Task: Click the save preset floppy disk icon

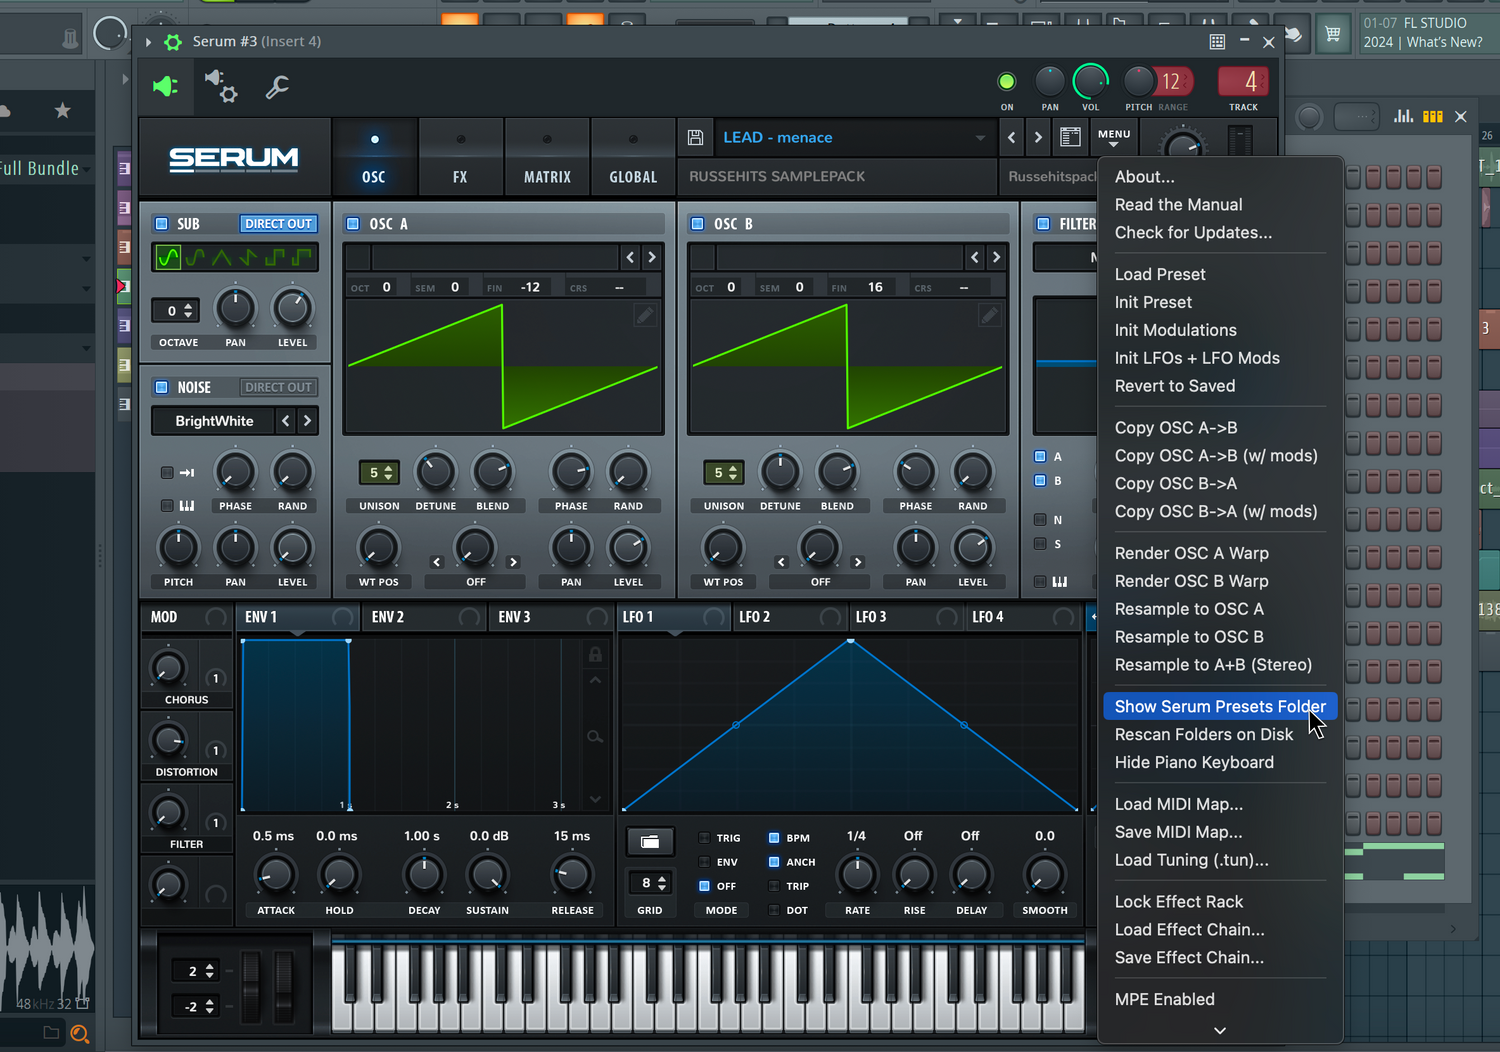Action: pyautogui.click(x=696, y=138)
